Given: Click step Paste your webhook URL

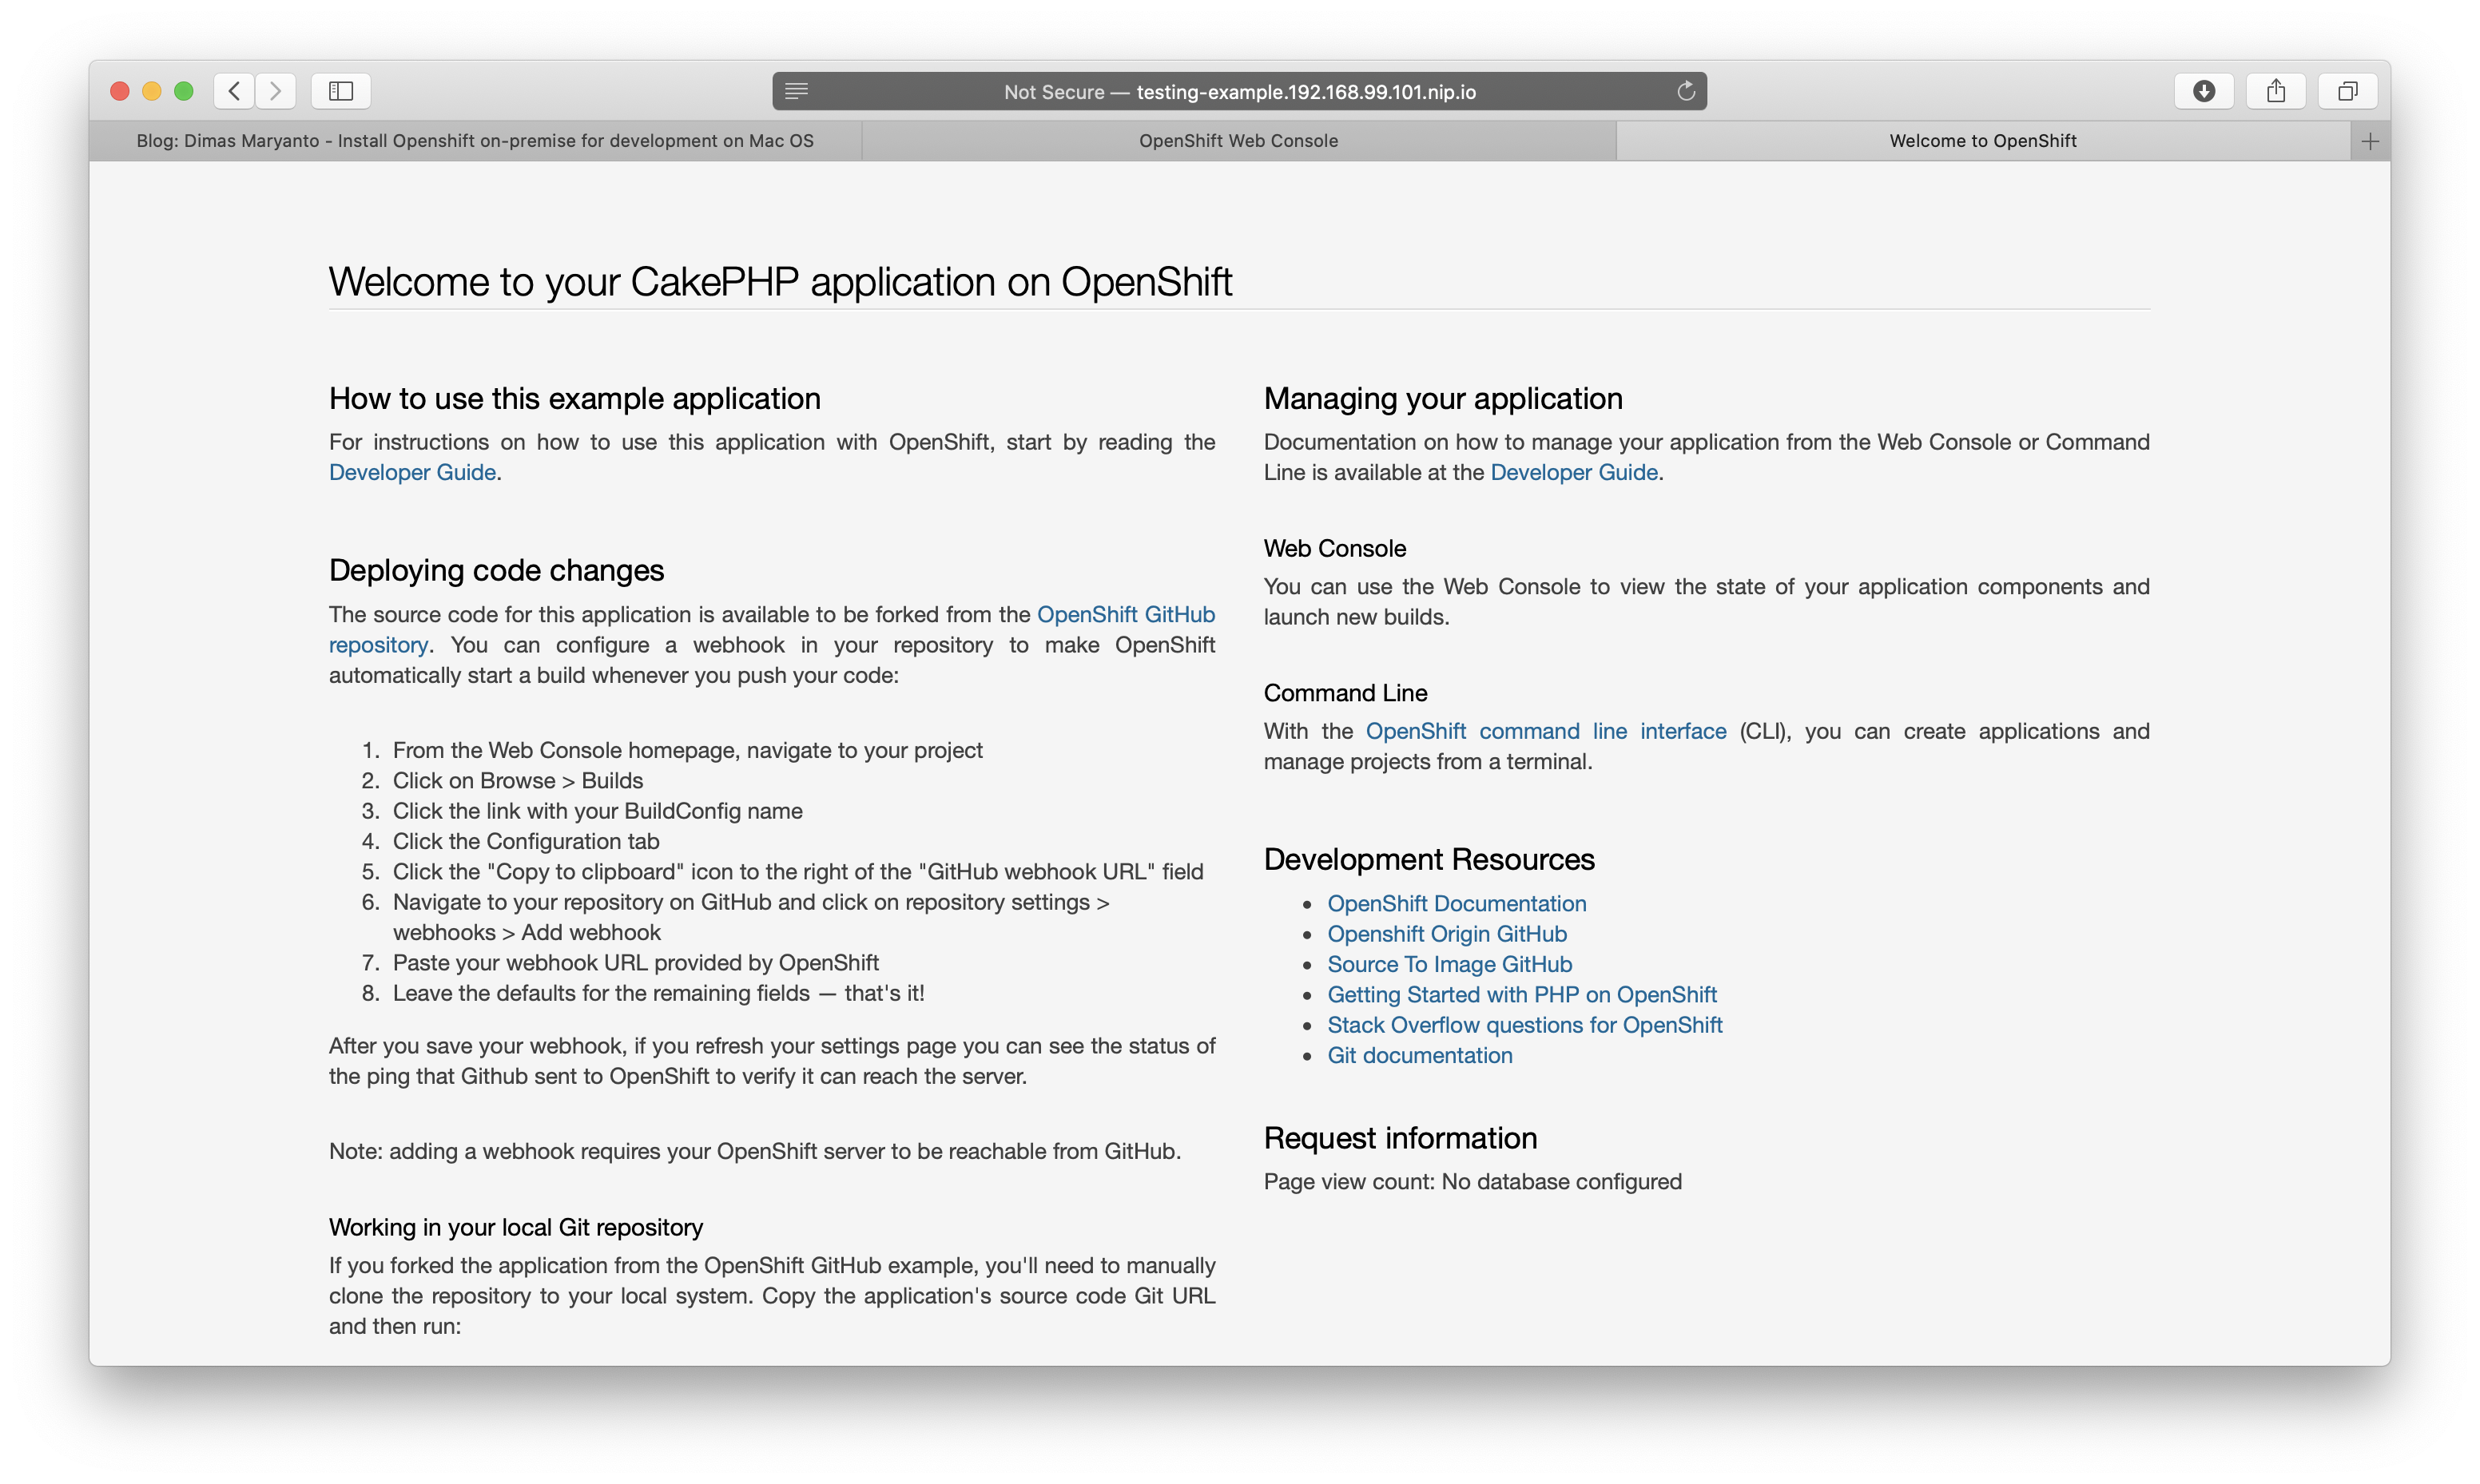Looking at the screenshot, I should 635,962.
